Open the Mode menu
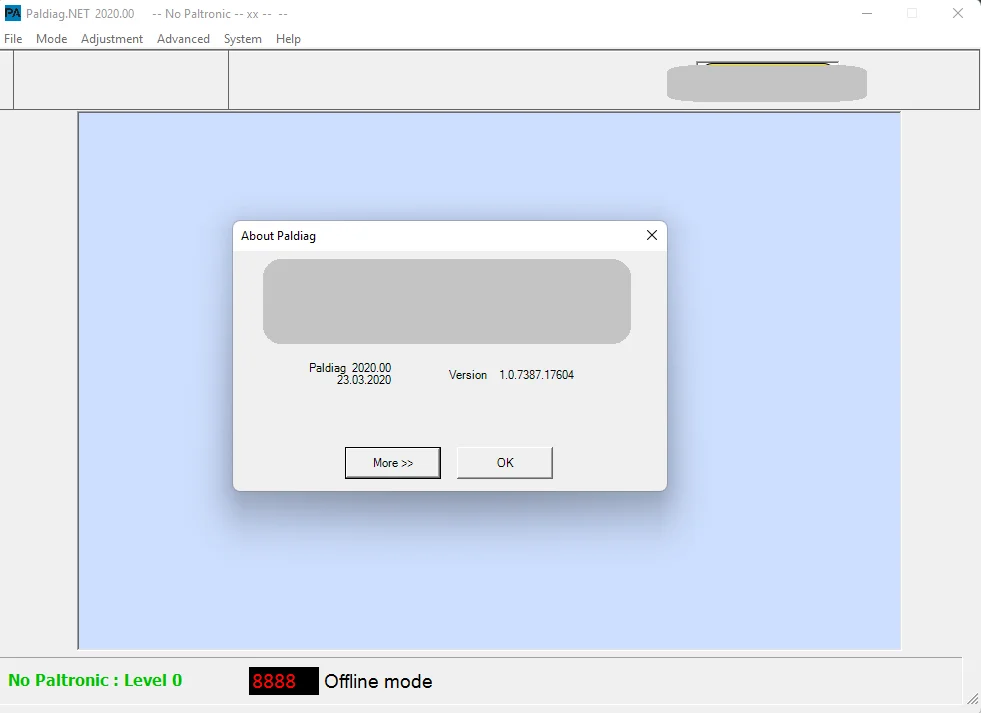This screenshot has height=713, width=981. point(51,39)
